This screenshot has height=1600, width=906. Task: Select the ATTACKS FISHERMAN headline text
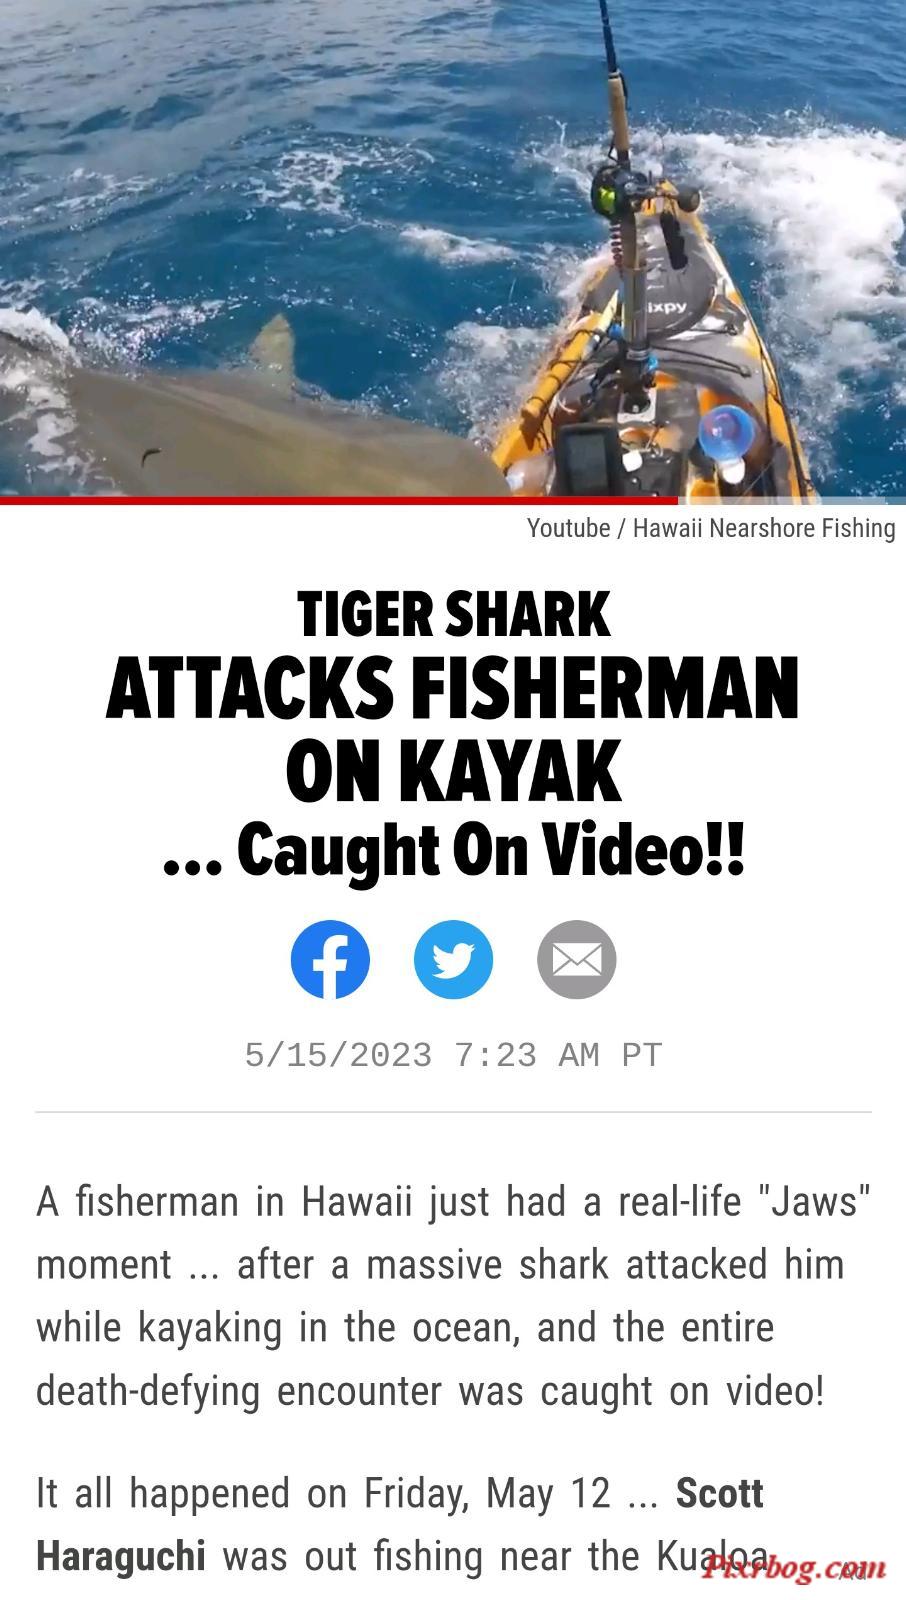[453, 689]
